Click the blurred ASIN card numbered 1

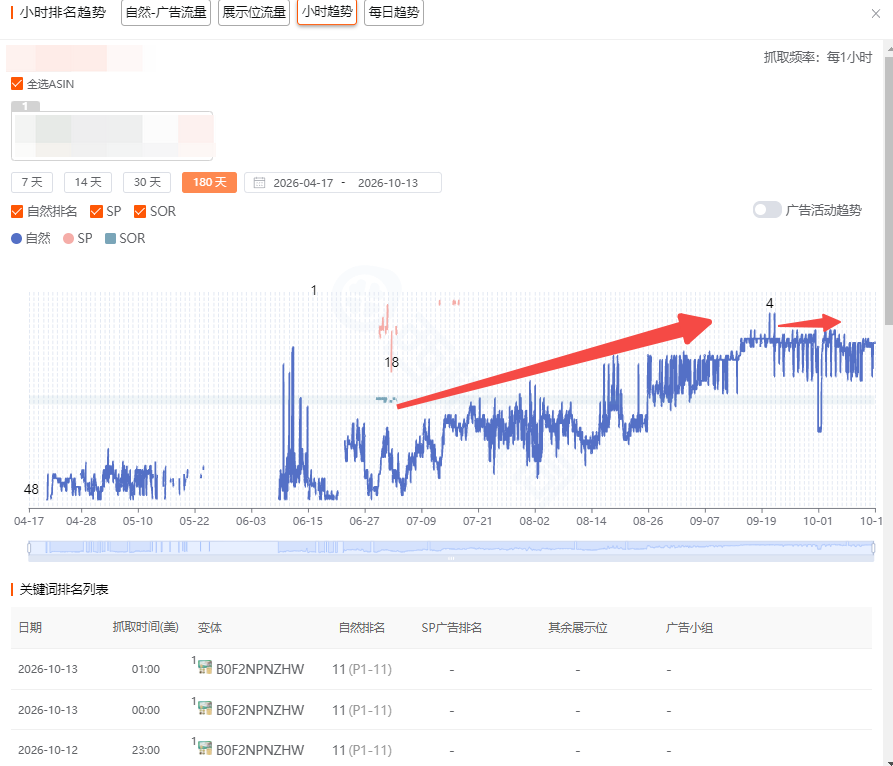(112, 136)
